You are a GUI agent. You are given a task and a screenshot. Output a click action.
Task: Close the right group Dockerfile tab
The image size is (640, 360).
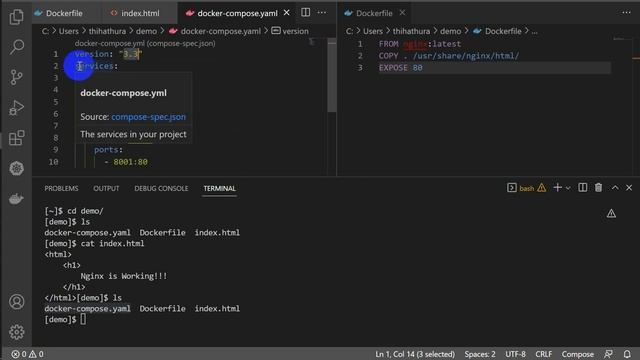402,13
